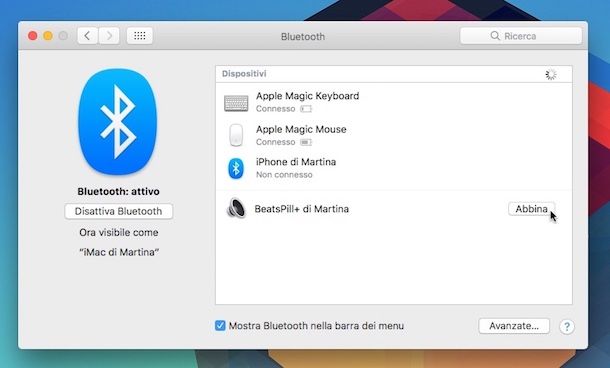
Task: Select the iPhone di Martina device row
Action: (394, 168)
